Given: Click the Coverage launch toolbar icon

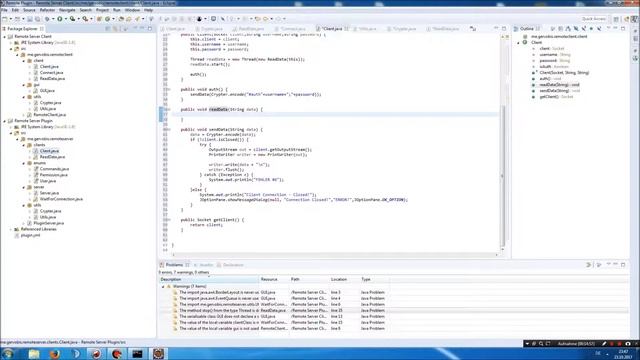Looking at the screenshot, I should coord(72,19).
